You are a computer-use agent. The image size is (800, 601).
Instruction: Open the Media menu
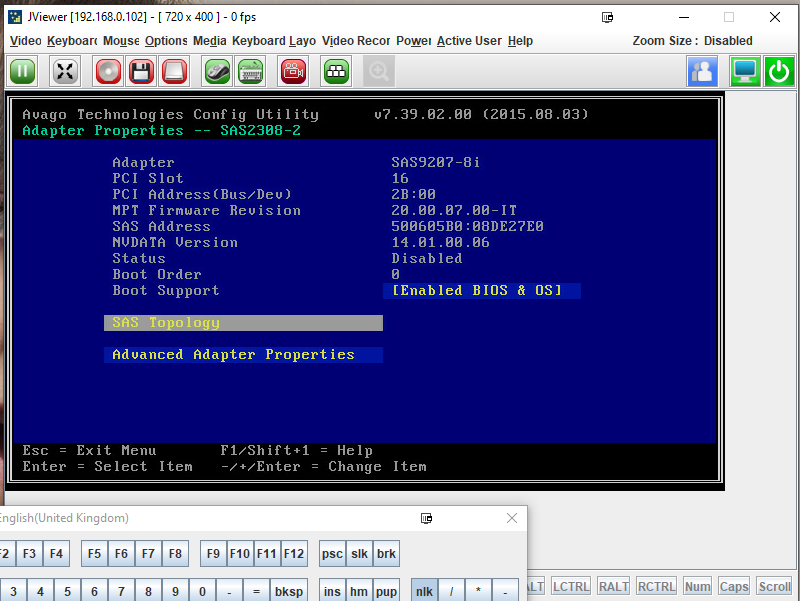click(x=210, y=41)
